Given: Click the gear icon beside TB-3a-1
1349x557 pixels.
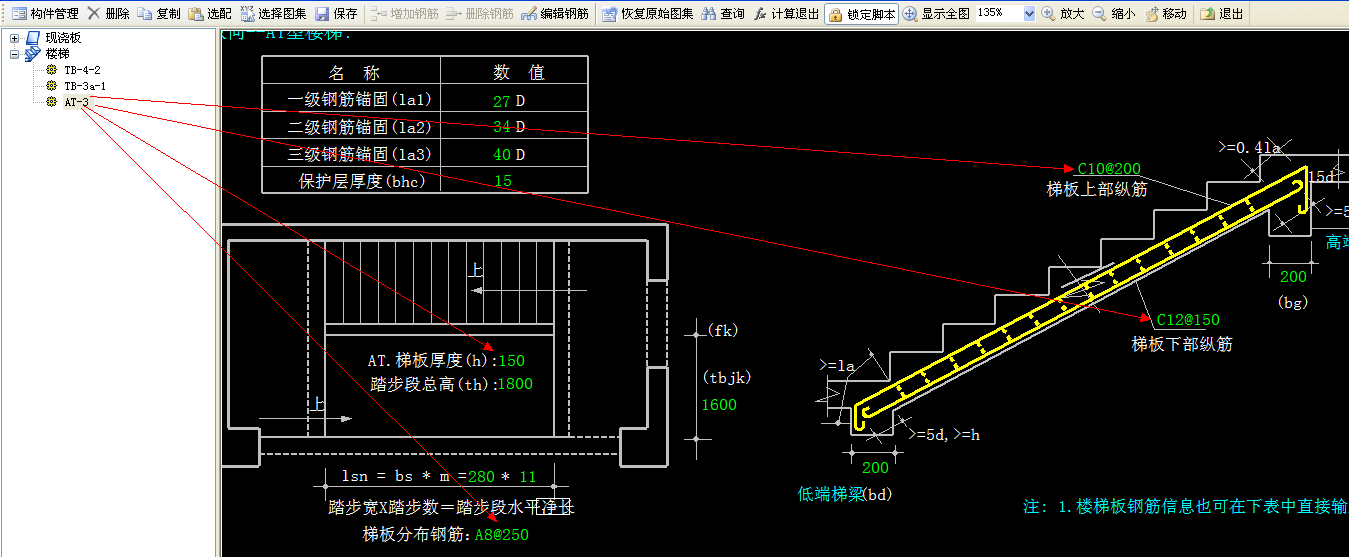Looking at the screenshot, I should point(51,86).
